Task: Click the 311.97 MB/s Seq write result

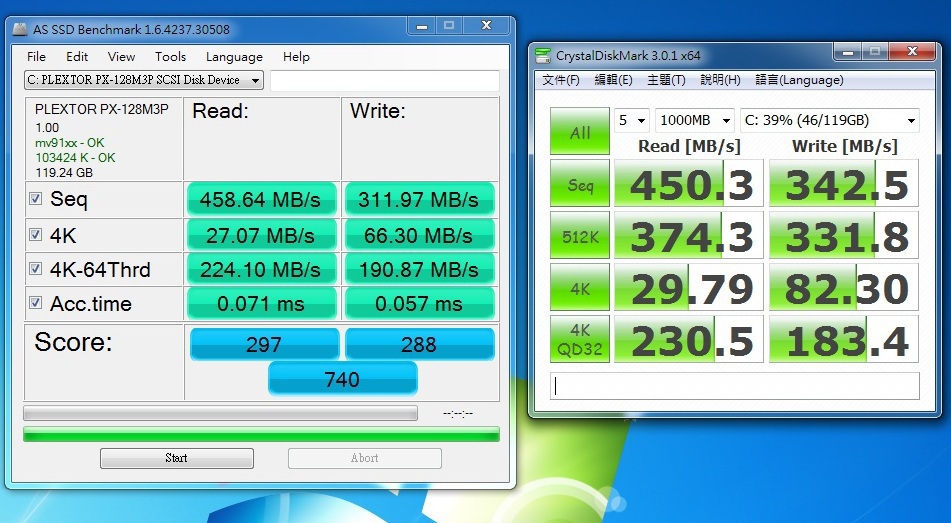Action: click(420, 199)
